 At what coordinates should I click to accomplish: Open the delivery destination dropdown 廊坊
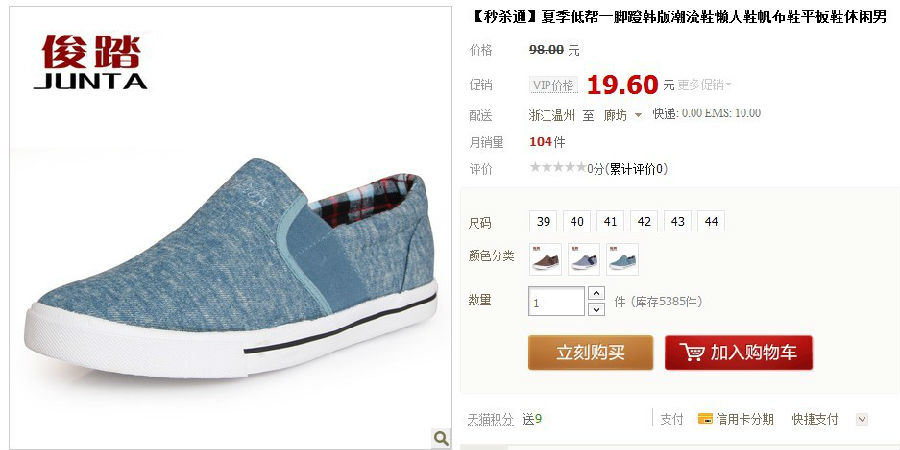(622, 115)
